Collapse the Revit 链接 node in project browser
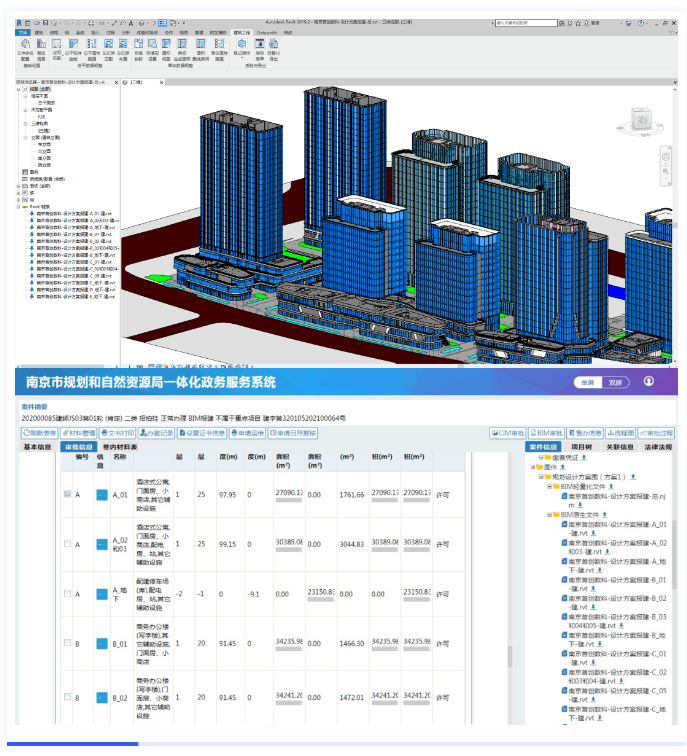 [19, 206]
